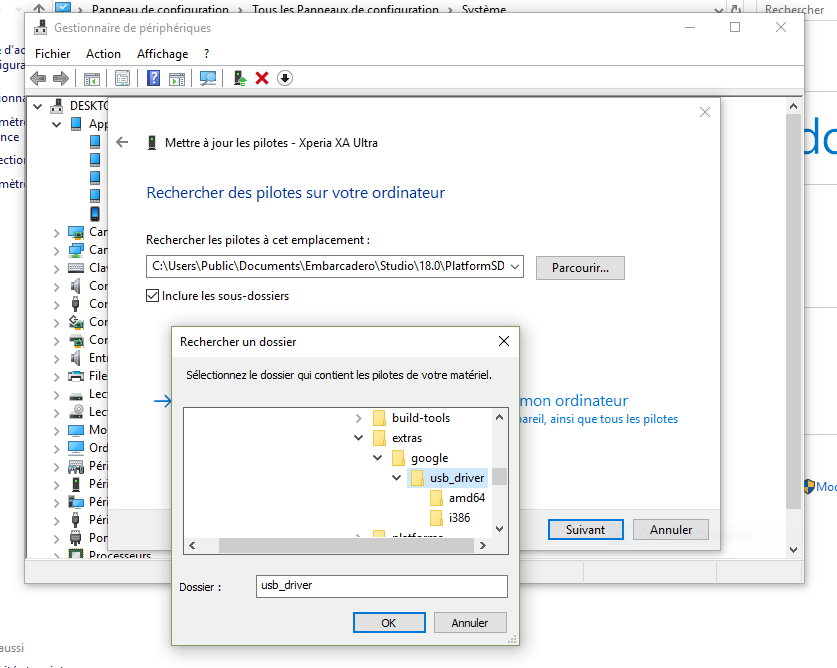Open the Affichage menu
Viewport: 837px width, 668px height.
pos(162,54)
